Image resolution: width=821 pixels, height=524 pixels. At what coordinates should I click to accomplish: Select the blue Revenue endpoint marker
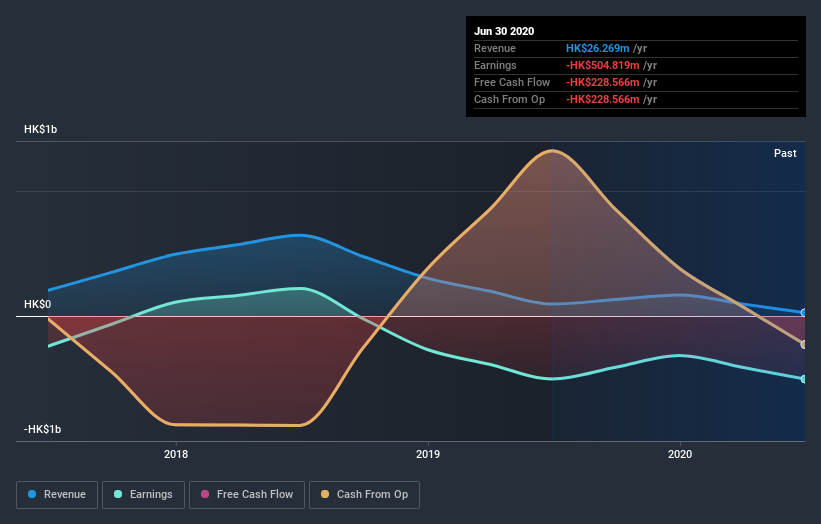coord(804,313)
